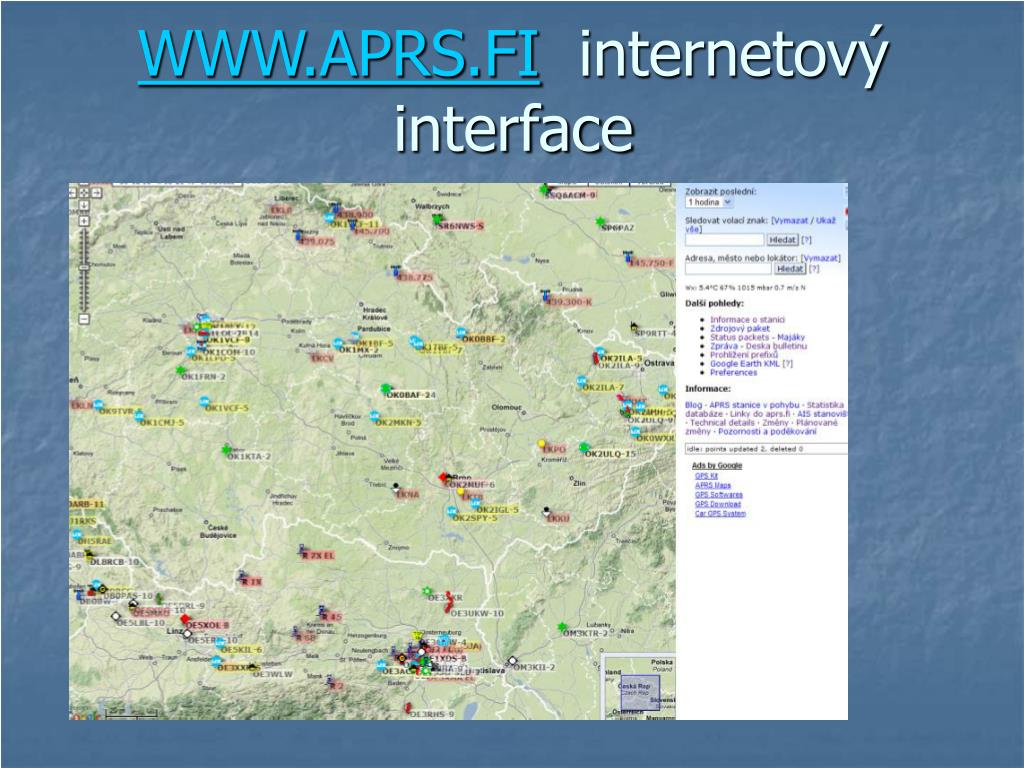Select the blue station icon of OK2MKN-5

click(375, 415)
